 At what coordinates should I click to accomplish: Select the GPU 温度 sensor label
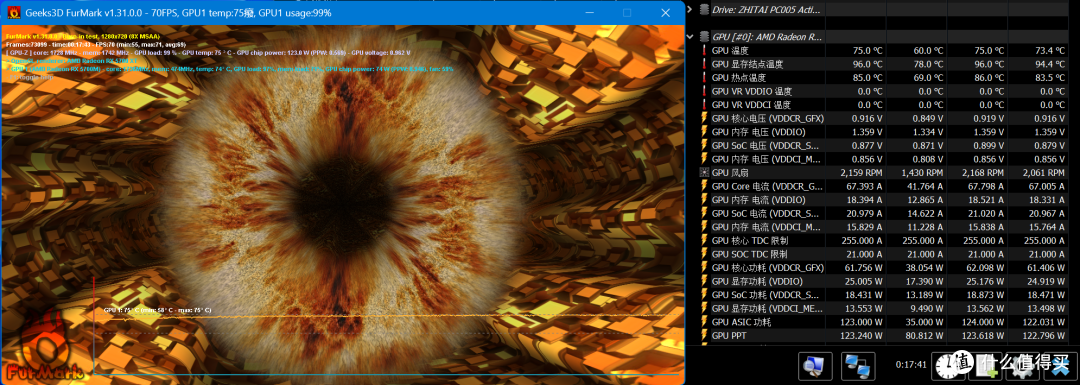pyautogui.click(x=729, y=50)
